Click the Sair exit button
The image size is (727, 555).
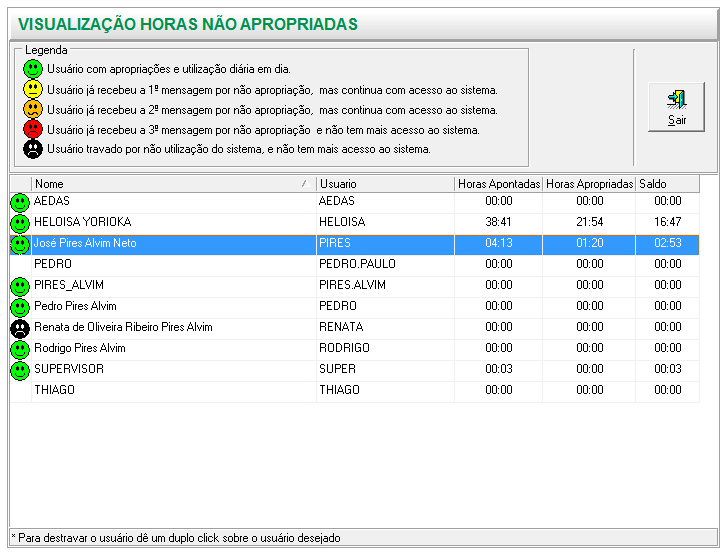(x=676, y=107)
